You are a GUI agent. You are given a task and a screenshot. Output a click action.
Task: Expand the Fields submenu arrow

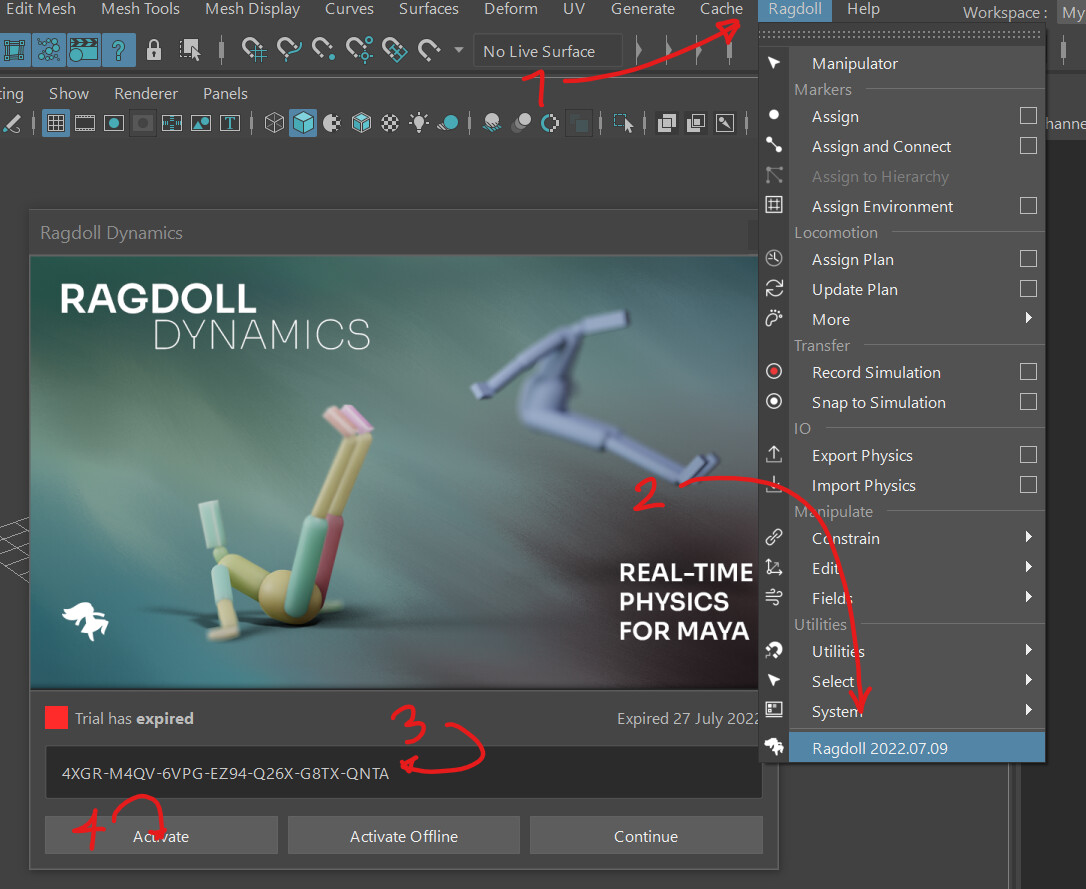tap(1029, 596)
